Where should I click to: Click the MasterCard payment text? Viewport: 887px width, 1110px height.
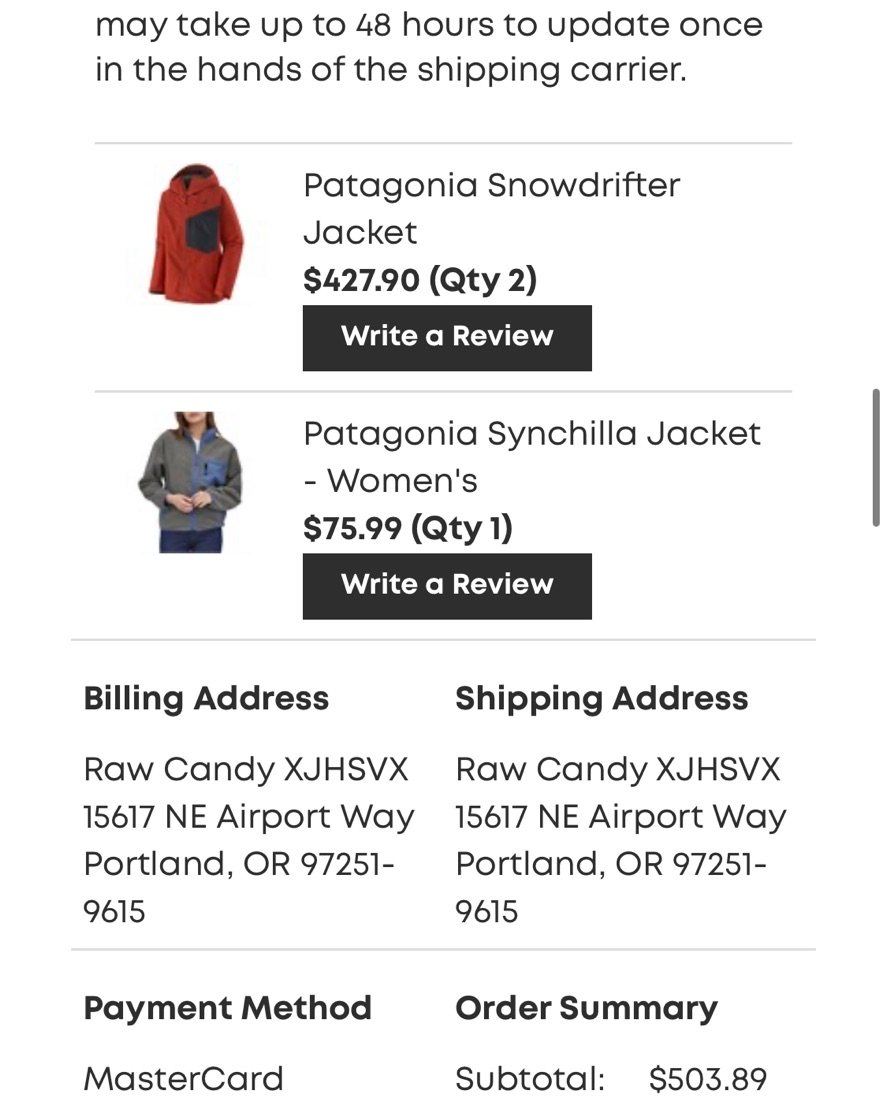(184, 1078)
